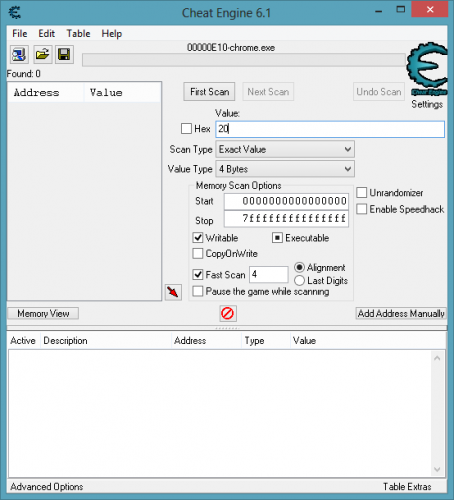Check Enable Speedhack
The height and width of the screenshot is (500, 454).
coord(362,209)
